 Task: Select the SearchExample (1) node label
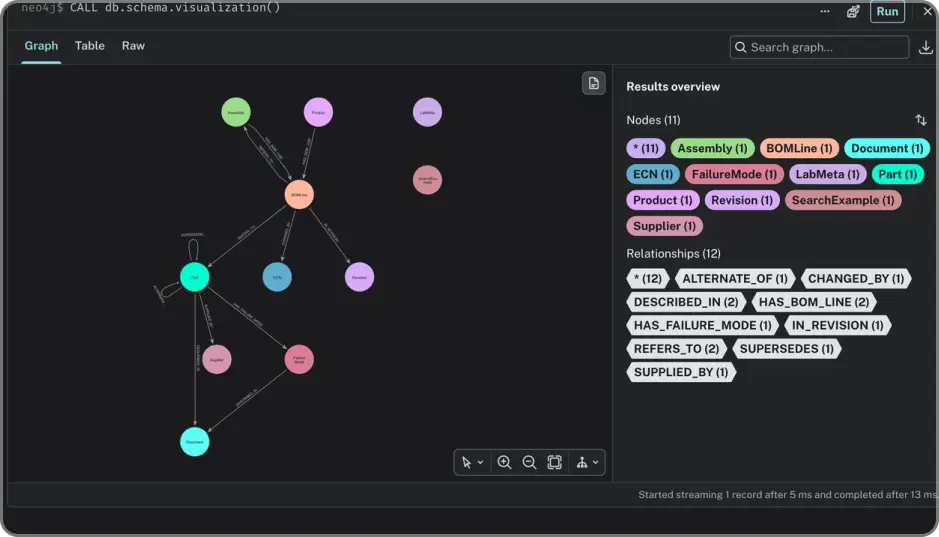pyautogui.click(x=843, y=200)
